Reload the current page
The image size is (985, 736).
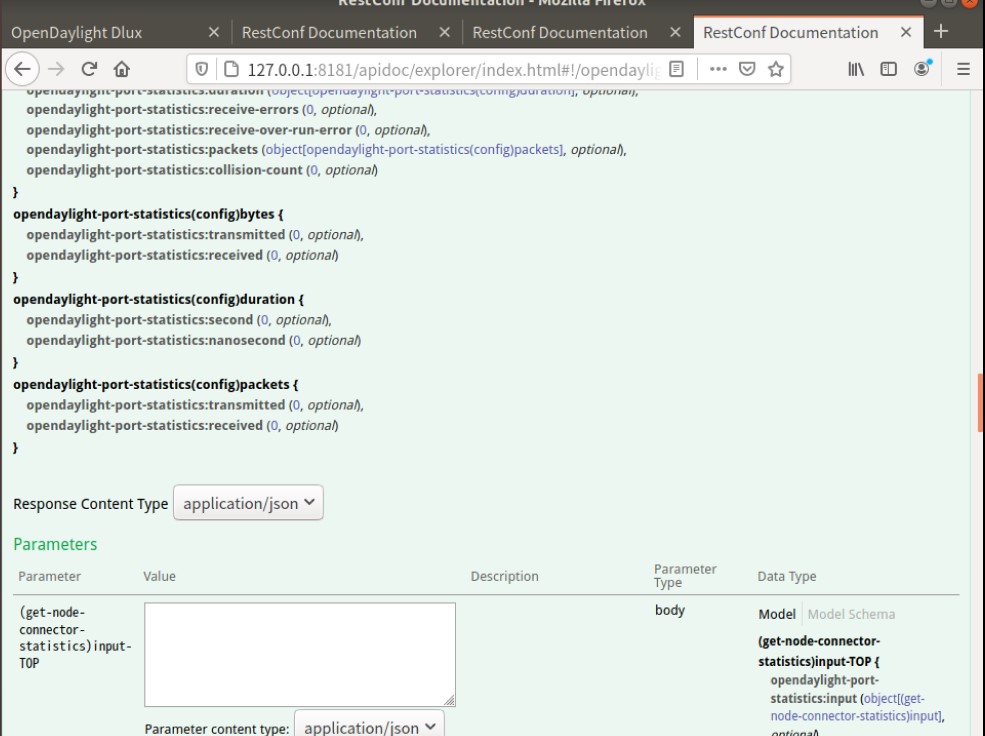tap(89, 69)
